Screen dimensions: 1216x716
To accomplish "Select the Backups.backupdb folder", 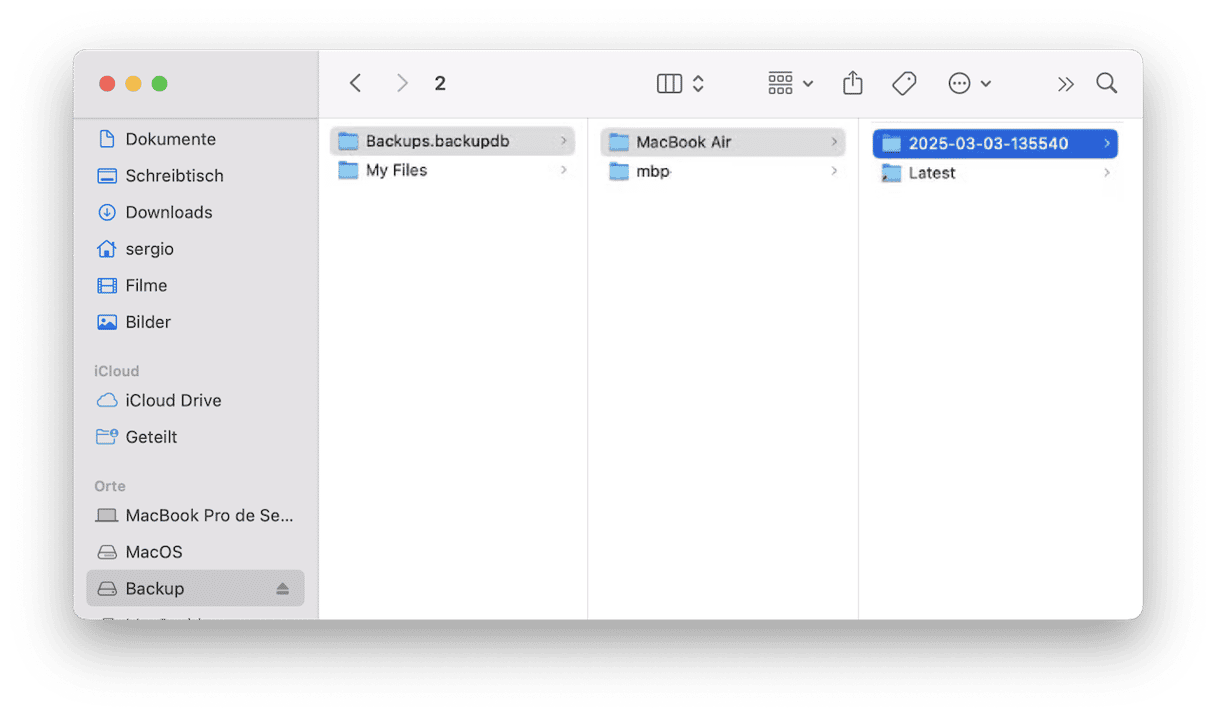I will [437, 142].
